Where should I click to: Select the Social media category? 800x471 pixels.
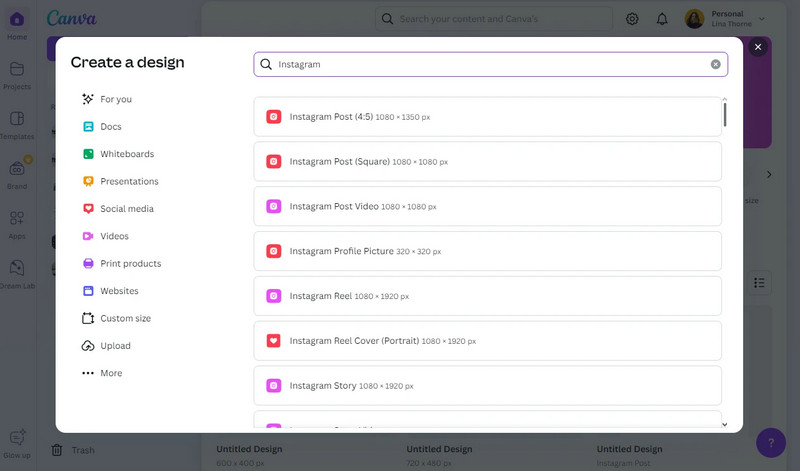tap(126, 209)
